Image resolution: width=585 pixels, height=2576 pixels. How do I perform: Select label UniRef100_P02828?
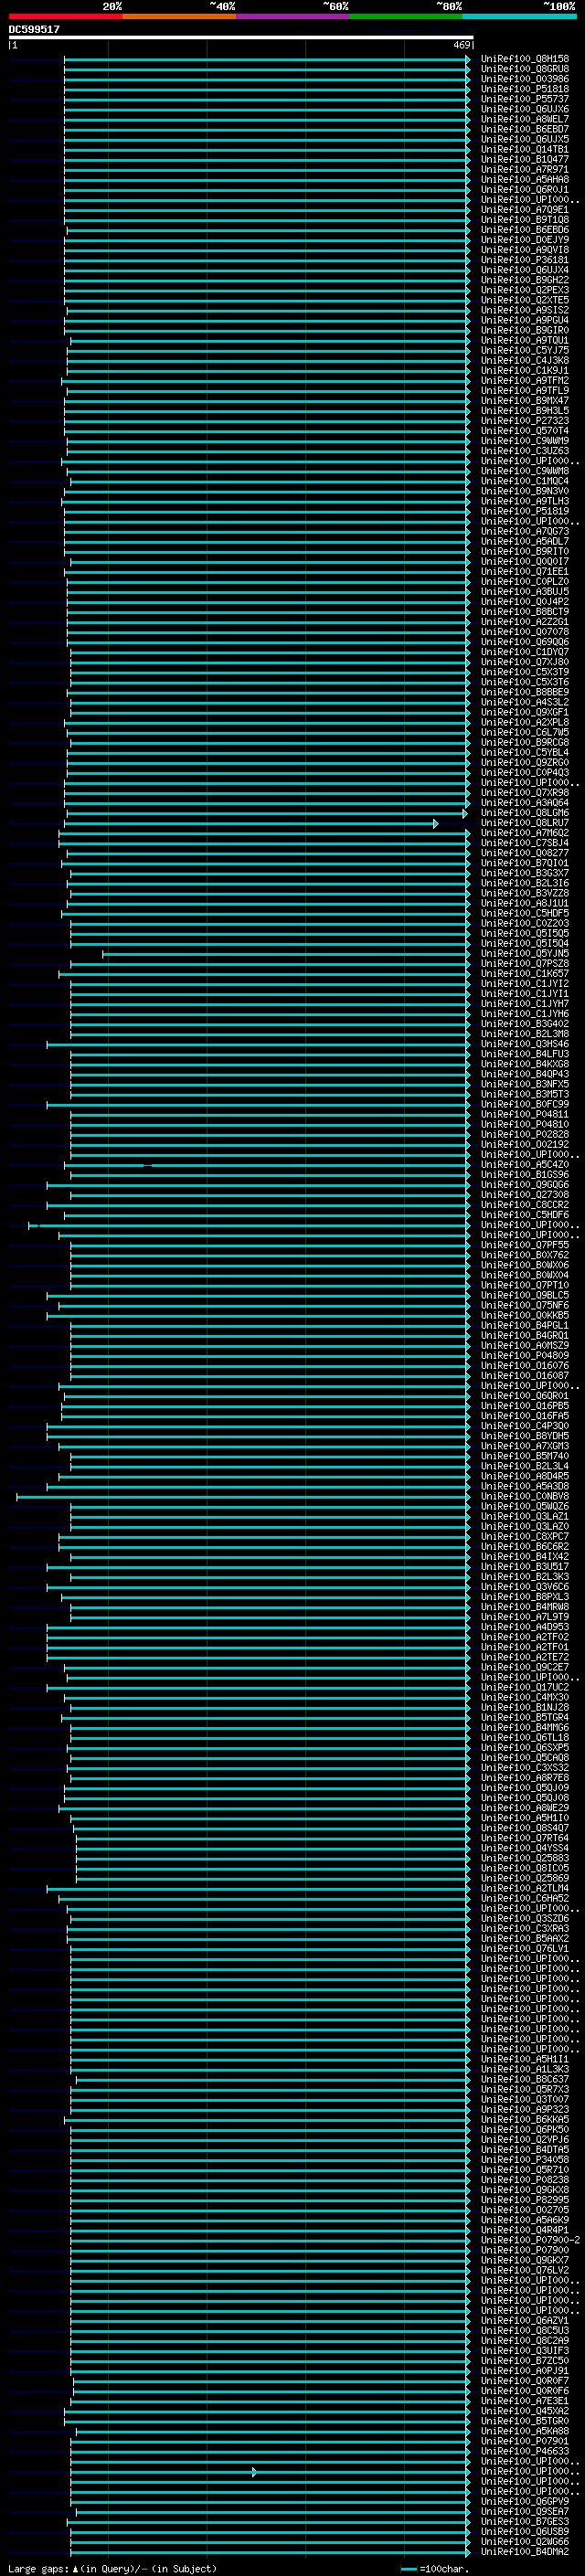(x=524, y=1135)
